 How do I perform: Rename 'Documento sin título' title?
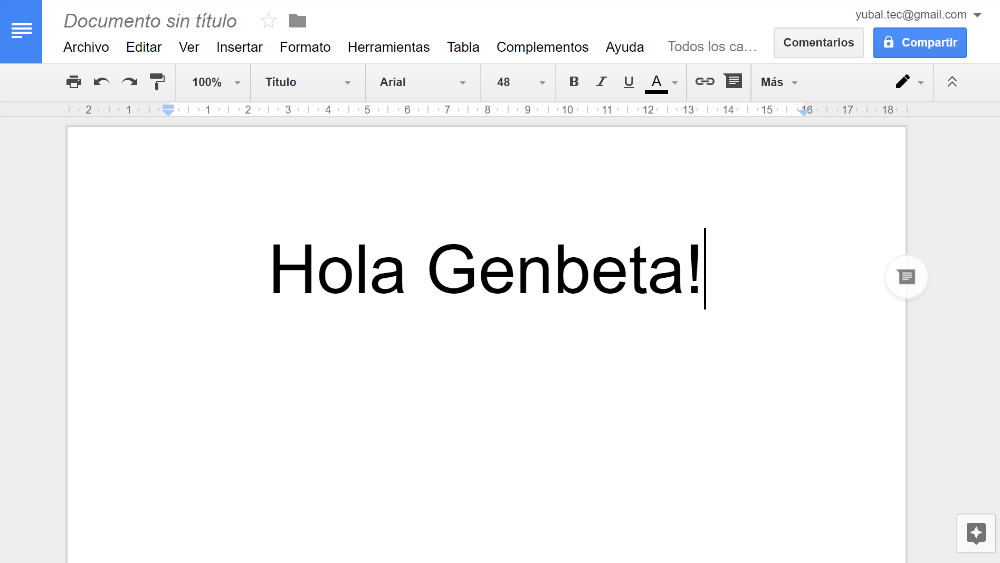click(150, 21)
